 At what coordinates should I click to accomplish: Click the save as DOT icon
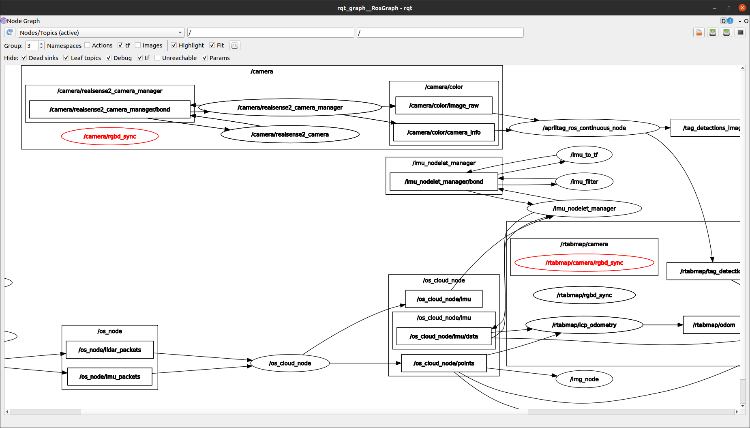[x=712, y=33]
